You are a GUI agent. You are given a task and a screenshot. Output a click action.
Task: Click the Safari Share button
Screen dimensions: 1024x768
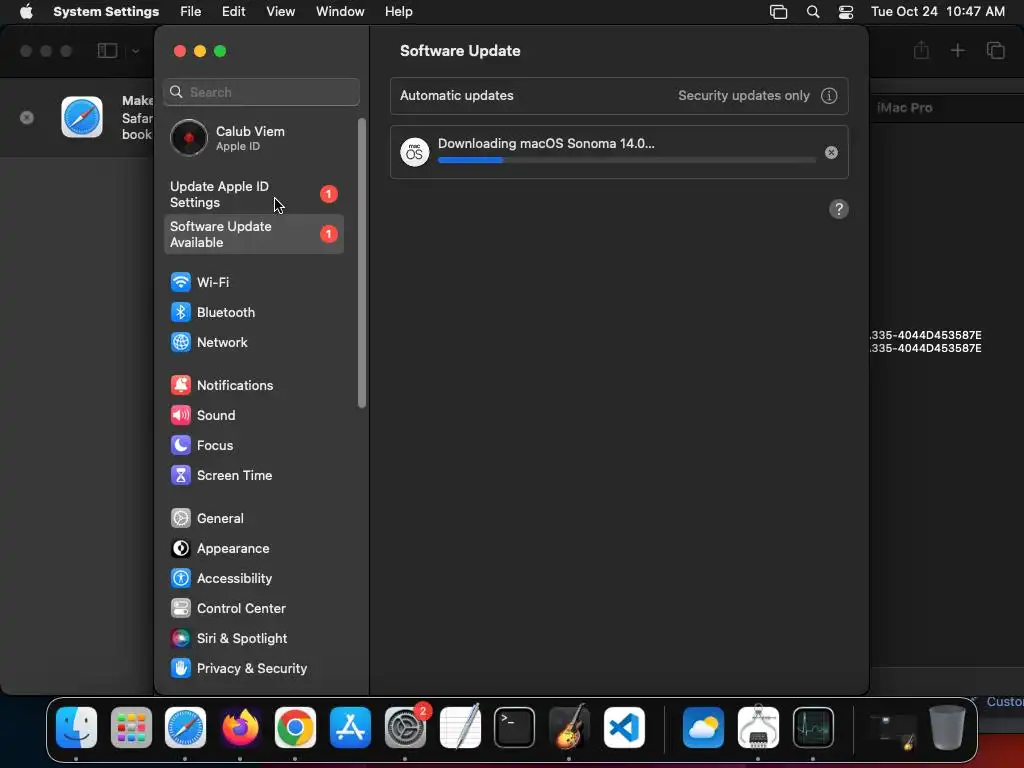coord(921,50)
